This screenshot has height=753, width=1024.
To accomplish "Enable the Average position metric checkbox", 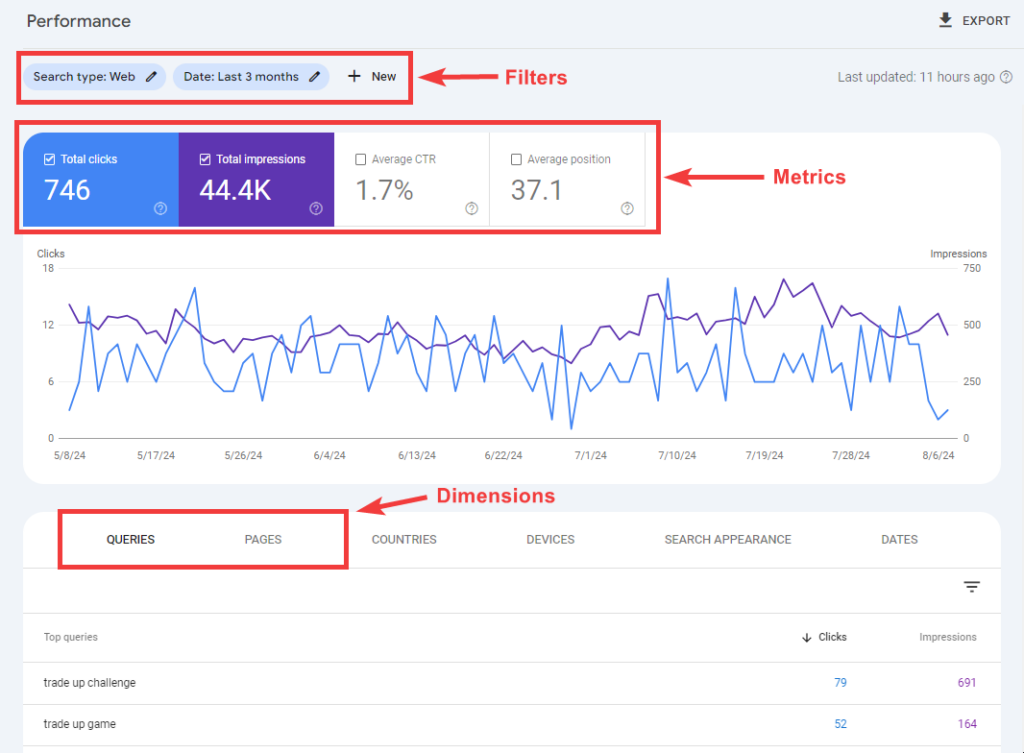I will 516,158.
